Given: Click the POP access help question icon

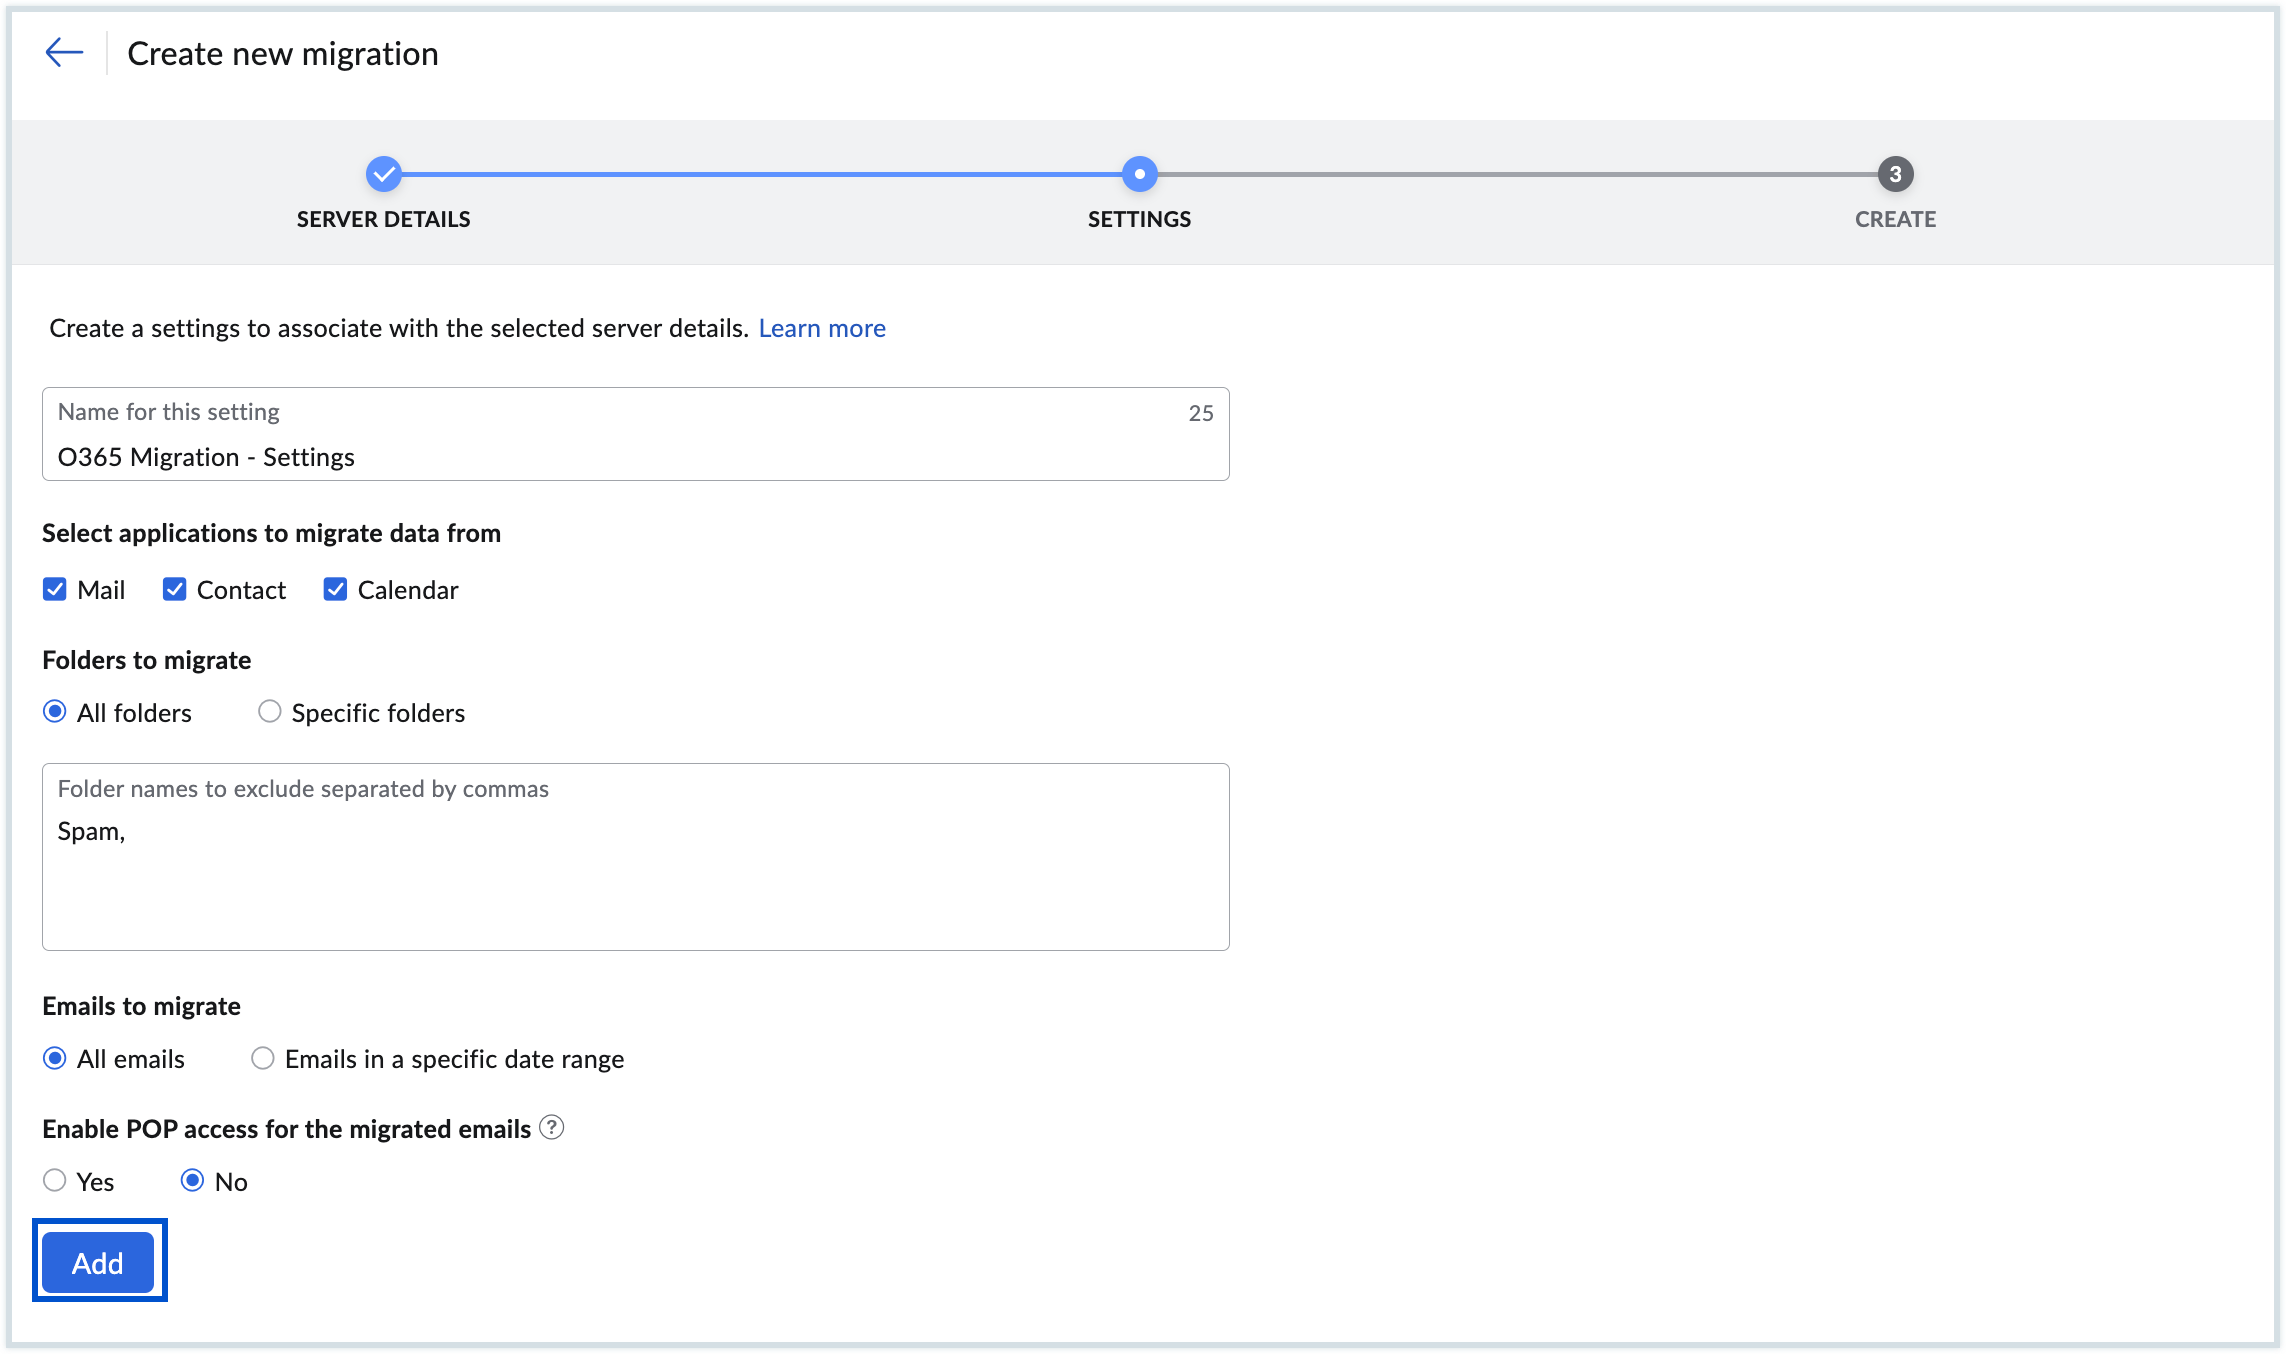Looking at the screenshot, I should [x=551, y=1128].
